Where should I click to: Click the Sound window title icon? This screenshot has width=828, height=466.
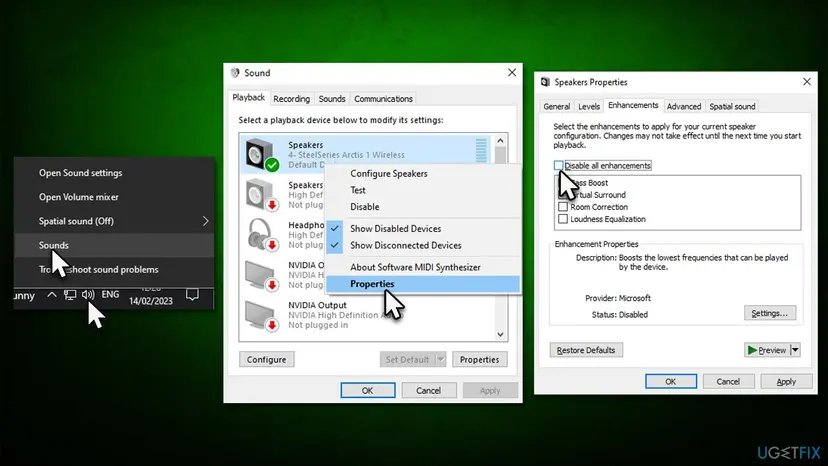point(235,72)
